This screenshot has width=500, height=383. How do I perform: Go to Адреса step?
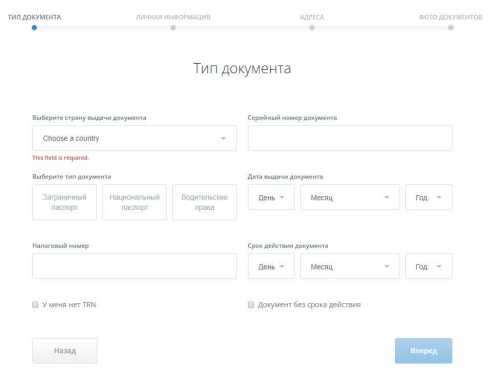[312, 17]
